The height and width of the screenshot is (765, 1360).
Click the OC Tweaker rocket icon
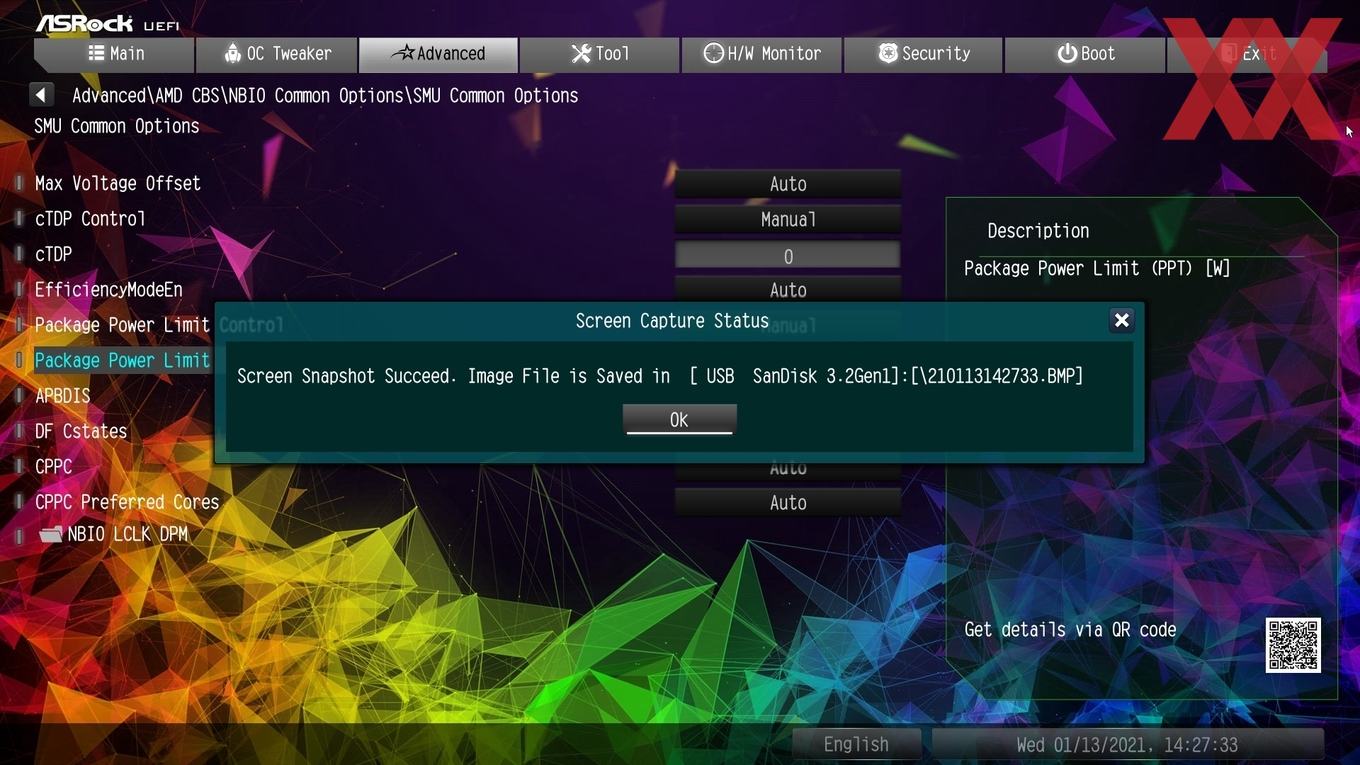pyautogui.click(x=232, y=53)
